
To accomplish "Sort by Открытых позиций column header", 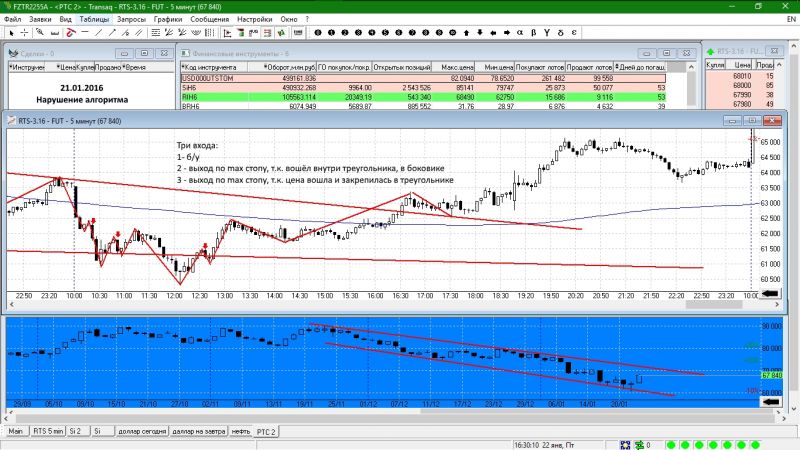I will pos(402,67).
